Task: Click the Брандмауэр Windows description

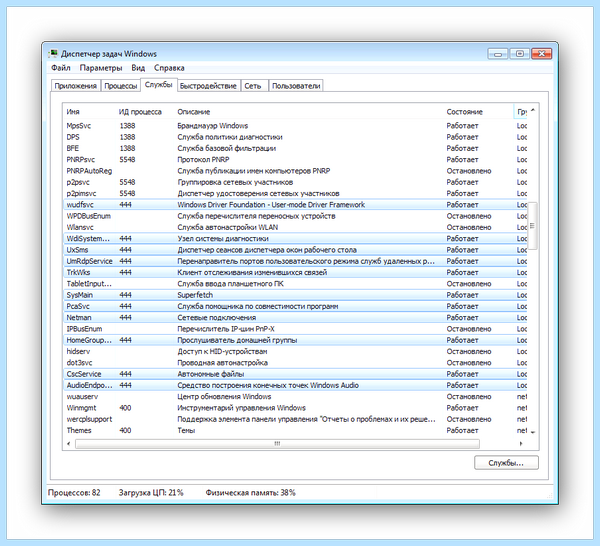Action: 212,125
